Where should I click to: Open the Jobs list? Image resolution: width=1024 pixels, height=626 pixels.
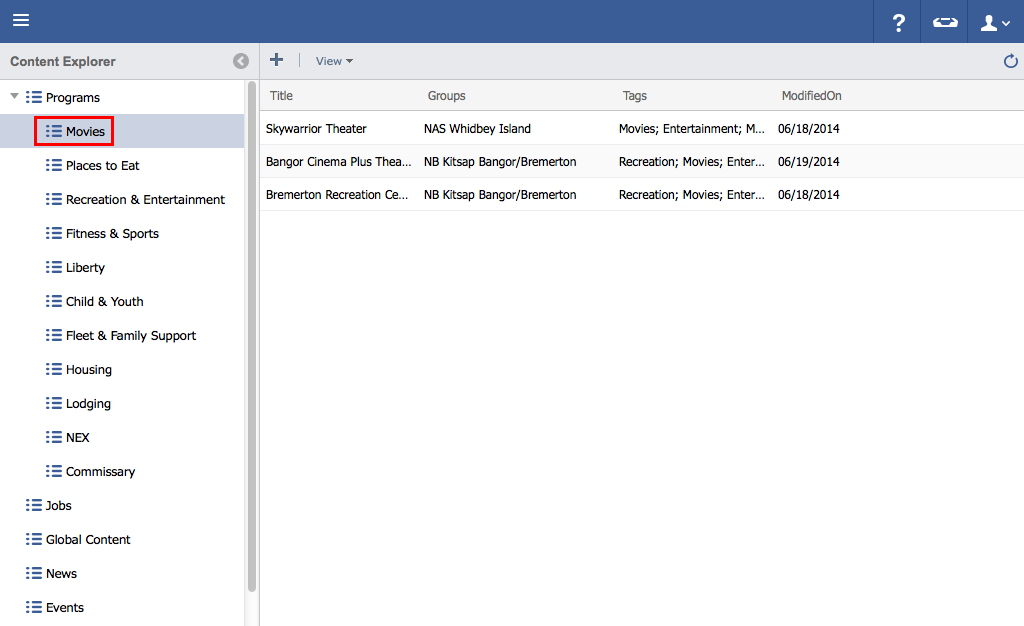[58, 505]
